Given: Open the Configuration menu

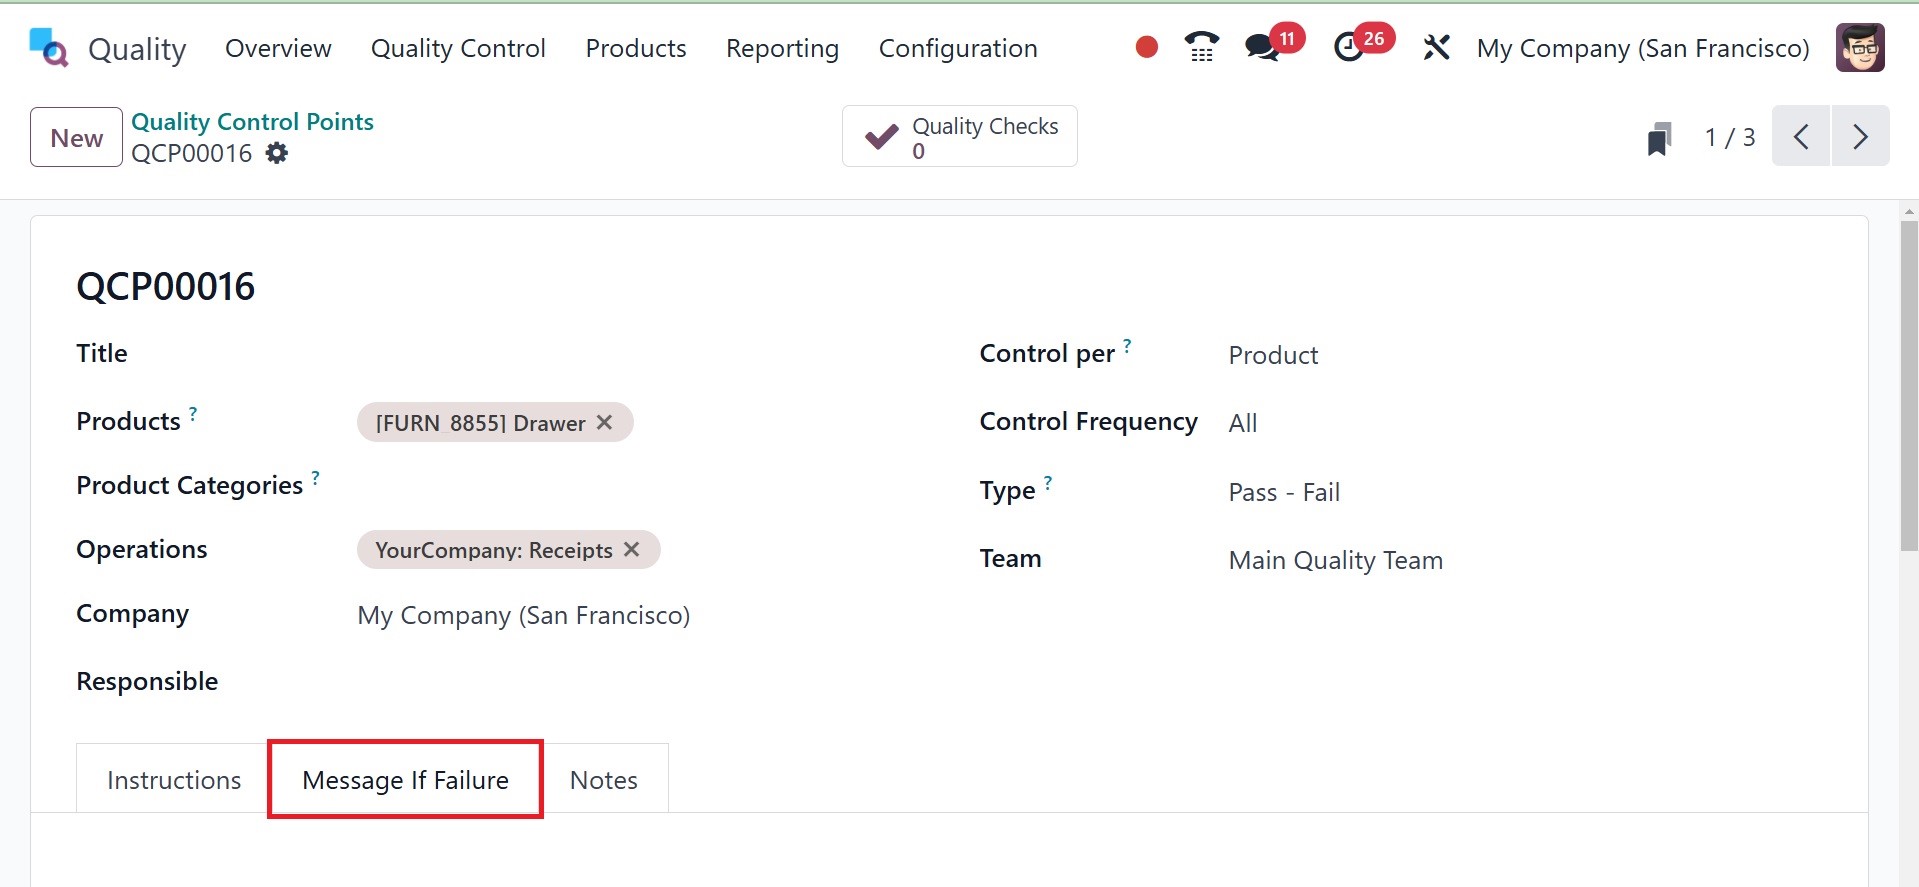Looking at the screenshot, I should coord(957,48).
